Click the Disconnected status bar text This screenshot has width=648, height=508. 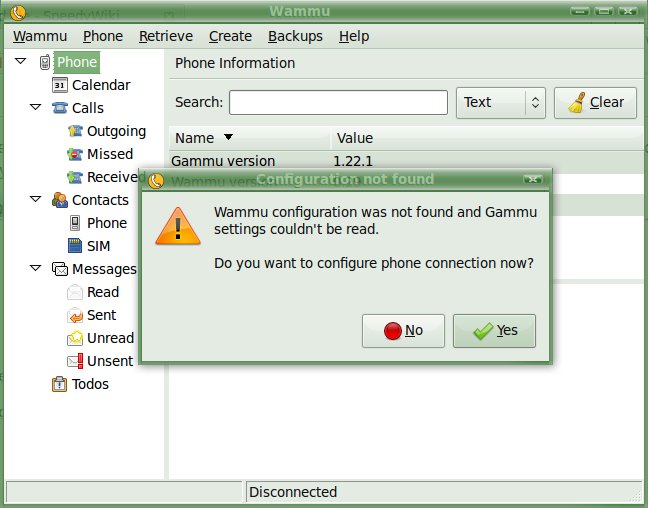(x=293, y=492)
